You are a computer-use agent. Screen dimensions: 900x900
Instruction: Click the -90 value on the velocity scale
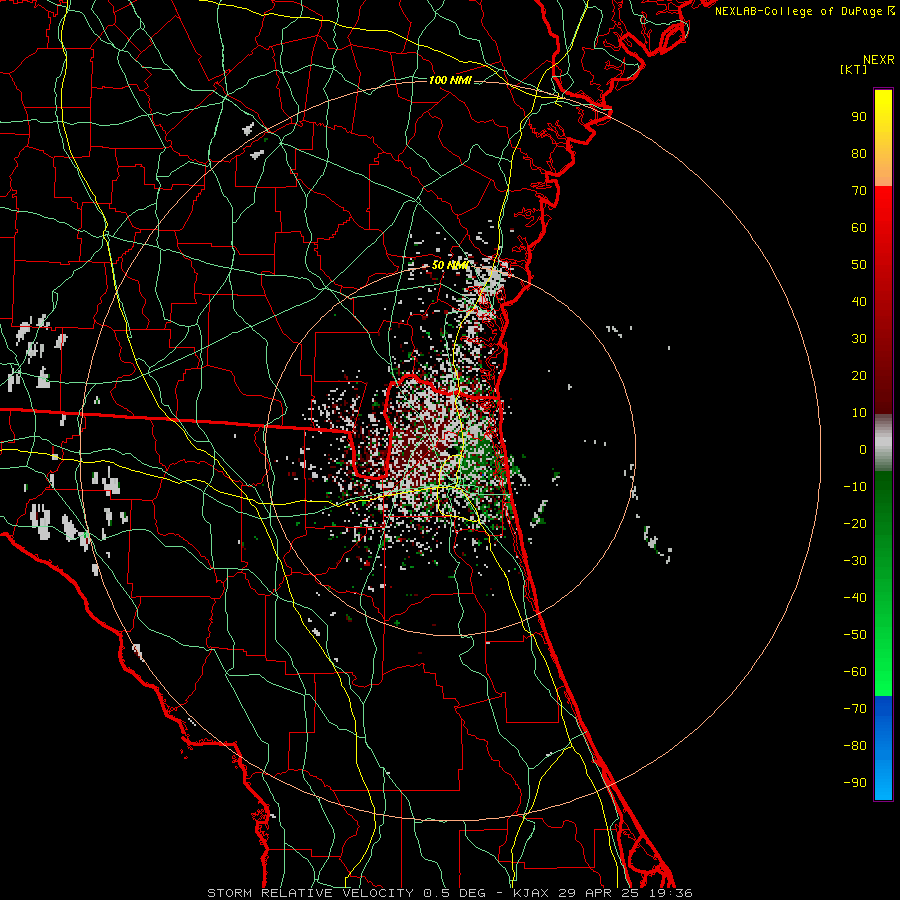point(855,783)
